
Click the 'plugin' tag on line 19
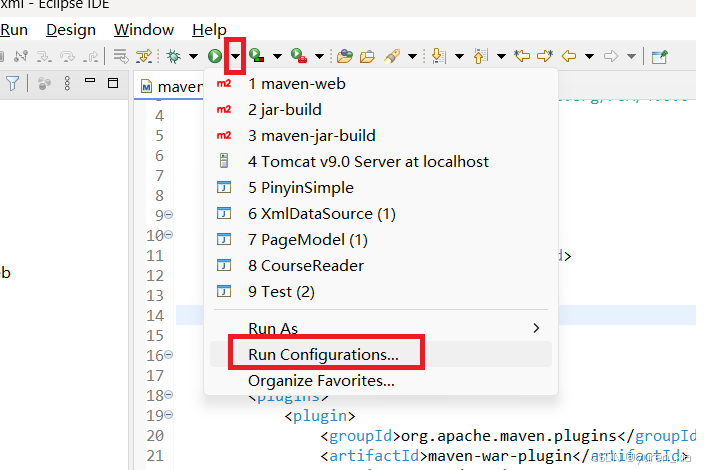[320, 416]
